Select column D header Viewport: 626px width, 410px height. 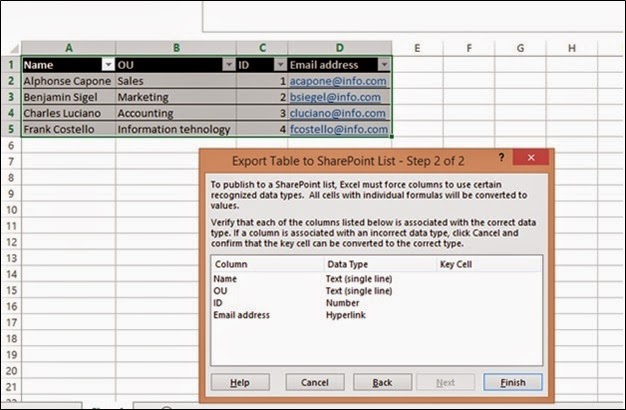pos(339,48)
